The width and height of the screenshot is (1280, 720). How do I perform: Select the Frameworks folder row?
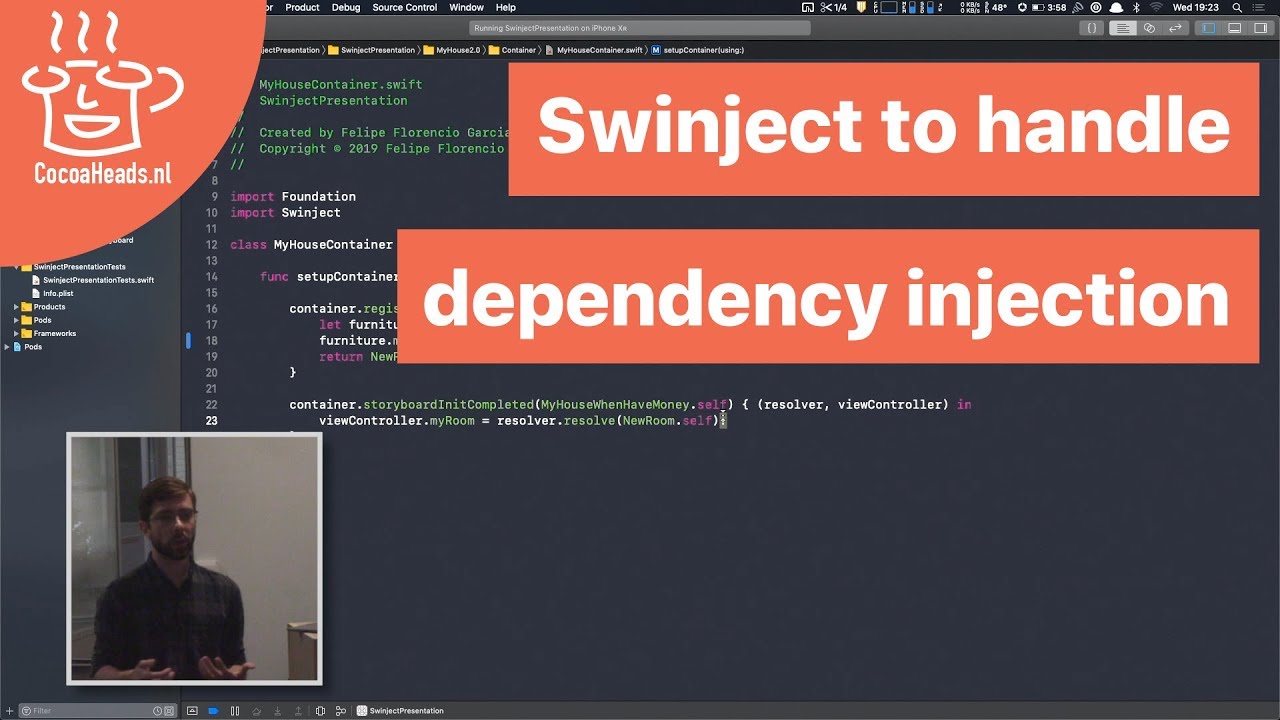(x=90, y=333)
